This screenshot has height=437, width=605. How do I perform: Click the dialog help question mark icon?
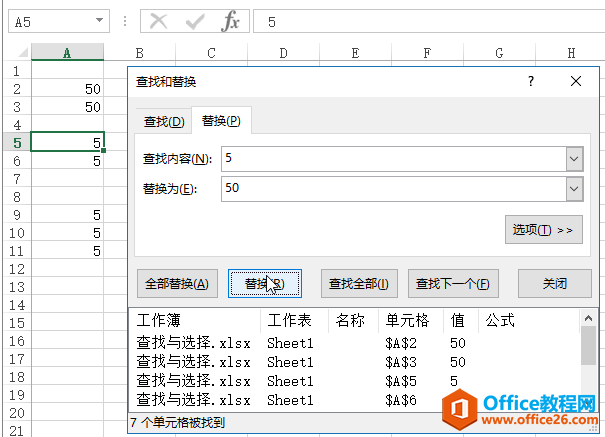530,83
